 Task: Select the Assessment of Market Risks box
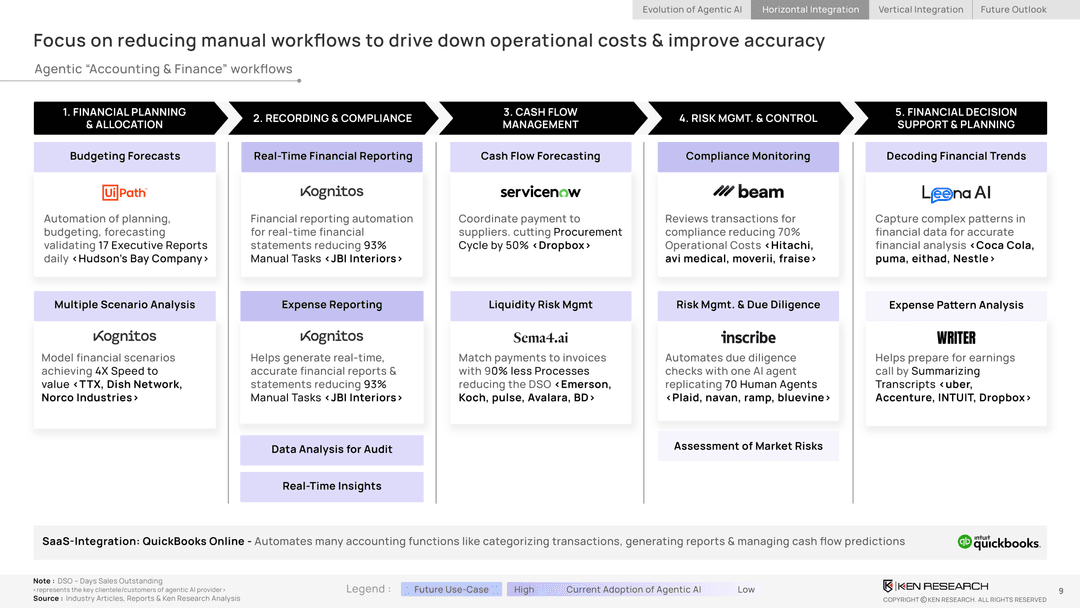click(748, 446)
